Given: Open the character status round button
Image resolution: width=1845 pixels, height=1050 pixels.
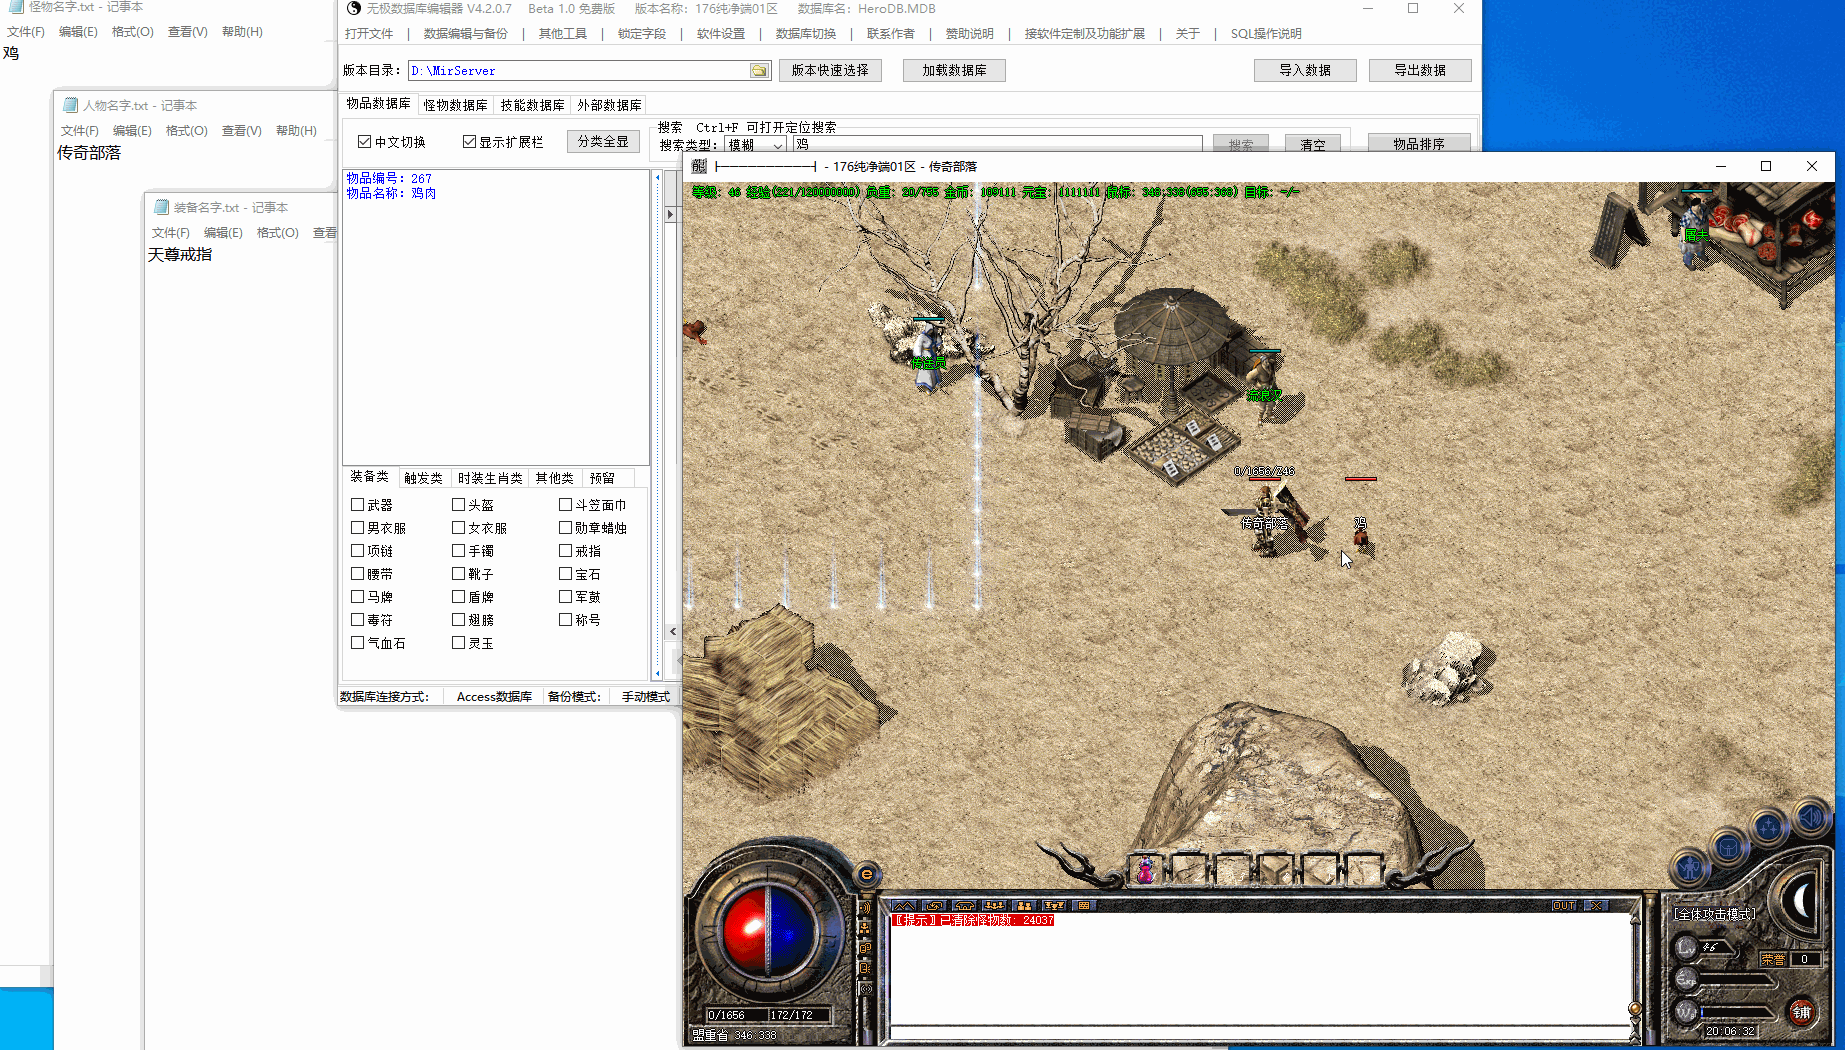Looking at the screenshot, I should coord(1690,869).
